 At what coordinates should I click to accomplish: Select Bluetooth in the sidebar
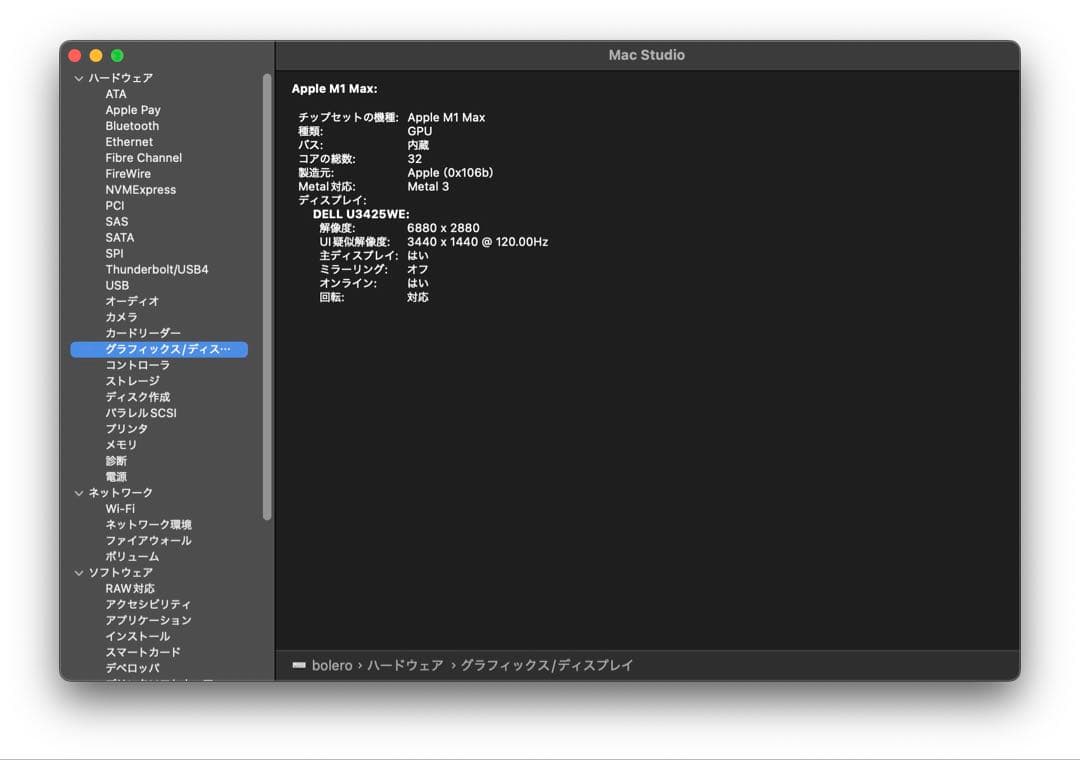point(132,125)
